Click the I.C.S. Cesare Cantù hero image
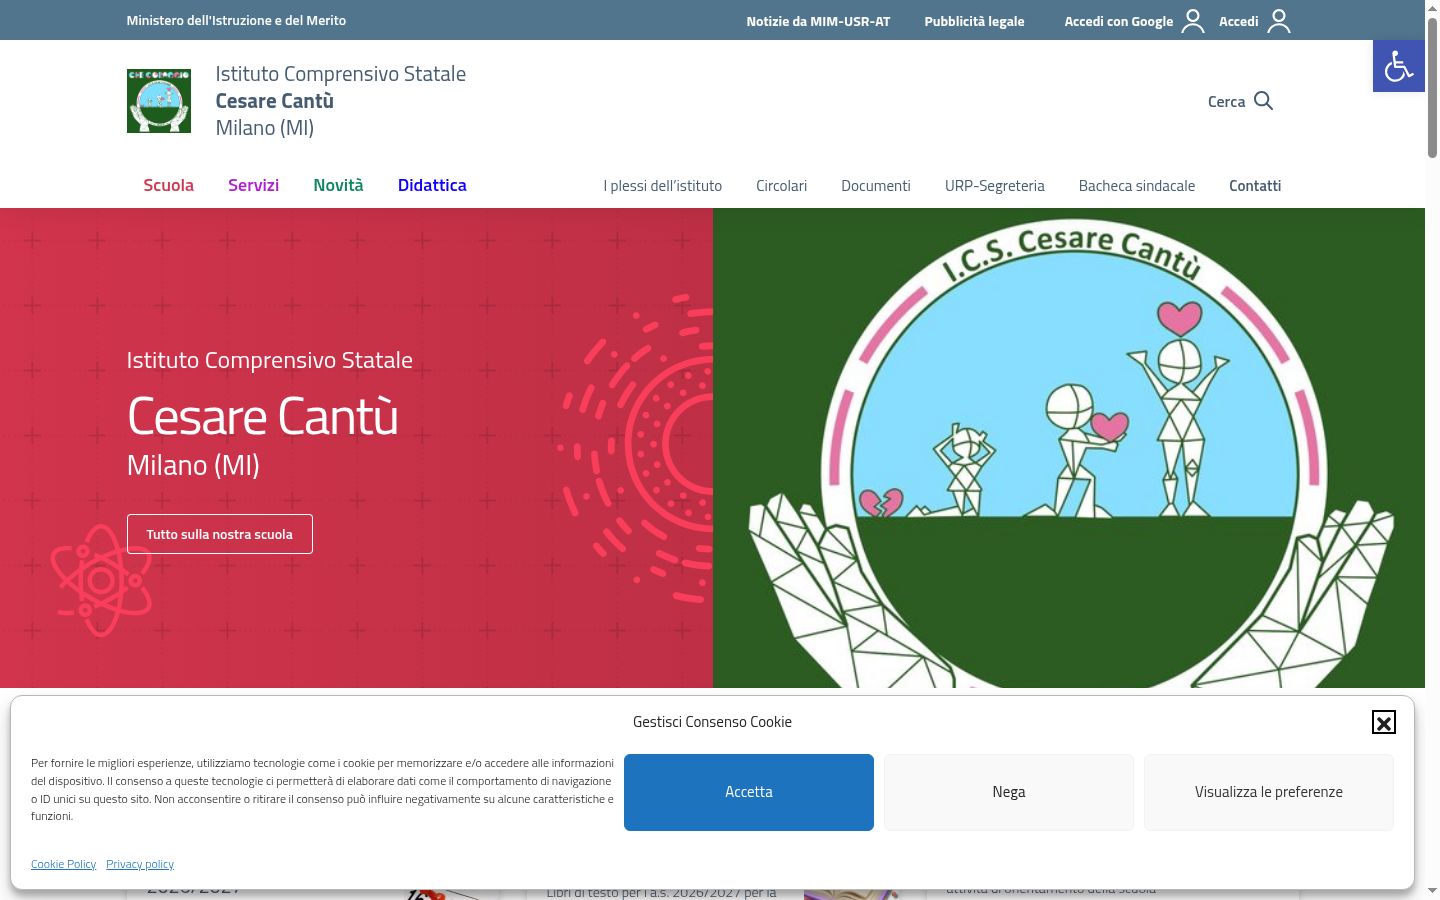 [1069, 448]
